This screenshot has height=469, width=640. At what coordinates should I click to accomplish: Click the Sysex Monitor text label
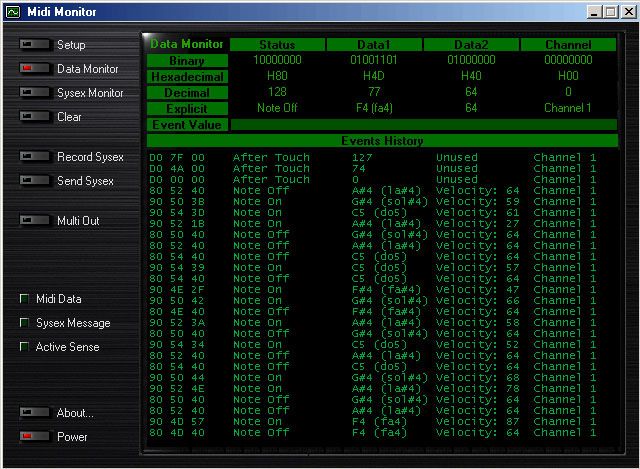(90, 93)
